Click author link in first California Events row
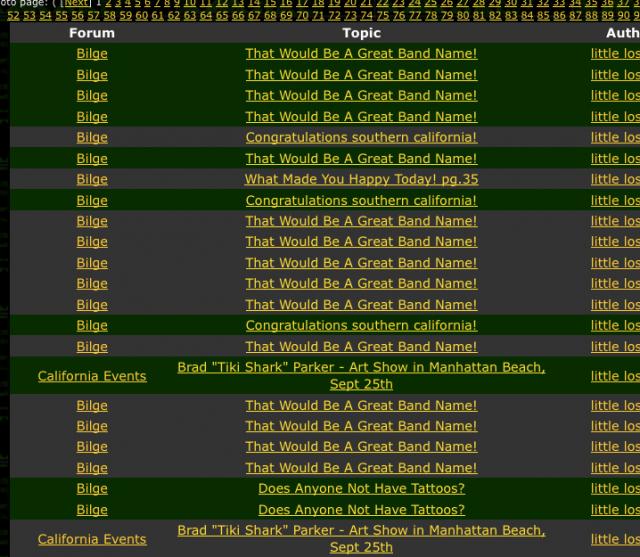The image size is (640, 557). pos(615,376)
